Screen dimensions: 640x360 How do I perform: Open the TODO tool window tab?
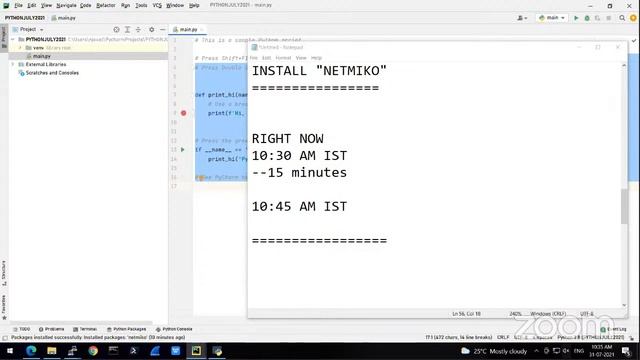(21, 329)
